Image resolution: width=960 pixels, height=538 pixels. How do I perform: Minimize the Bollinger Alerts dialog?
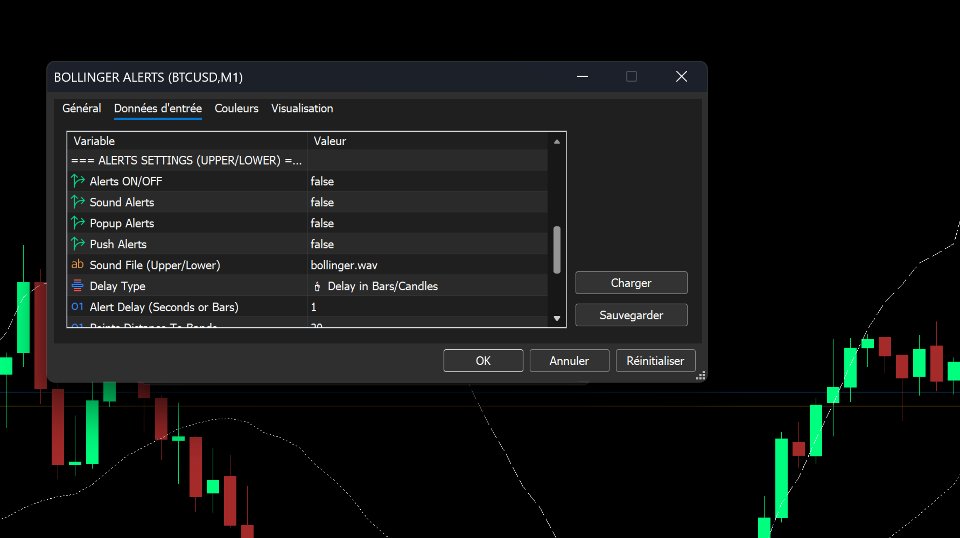pos(582,77)
